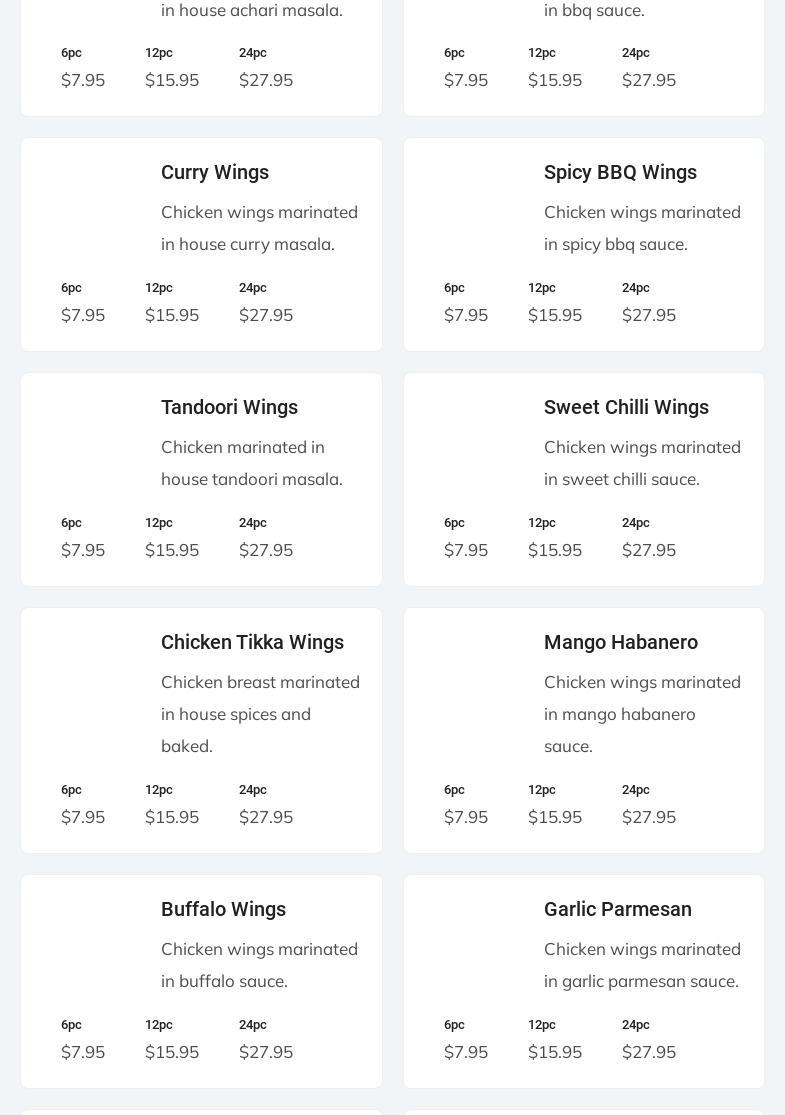785x1115 pixels.
Task: Select 6pc price for Mango Habanero
Action: click(466, 805)
